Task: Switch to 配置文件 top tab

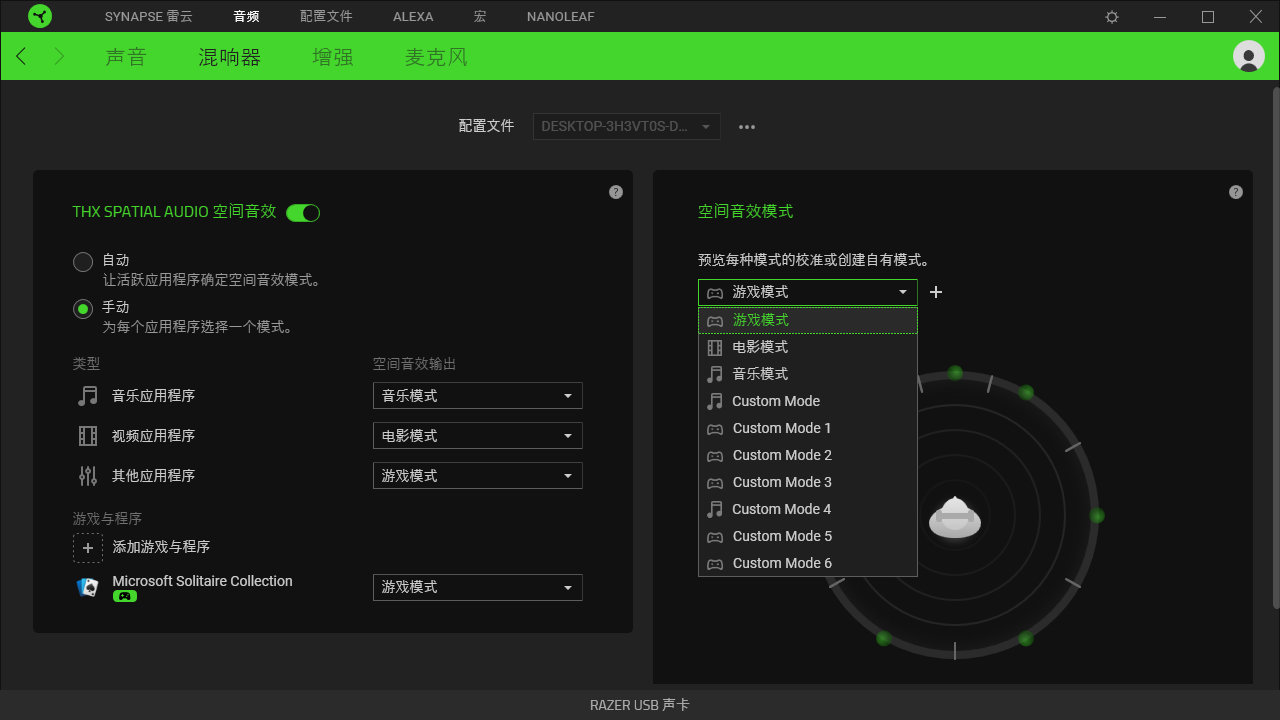Action: tap(326, 17)
